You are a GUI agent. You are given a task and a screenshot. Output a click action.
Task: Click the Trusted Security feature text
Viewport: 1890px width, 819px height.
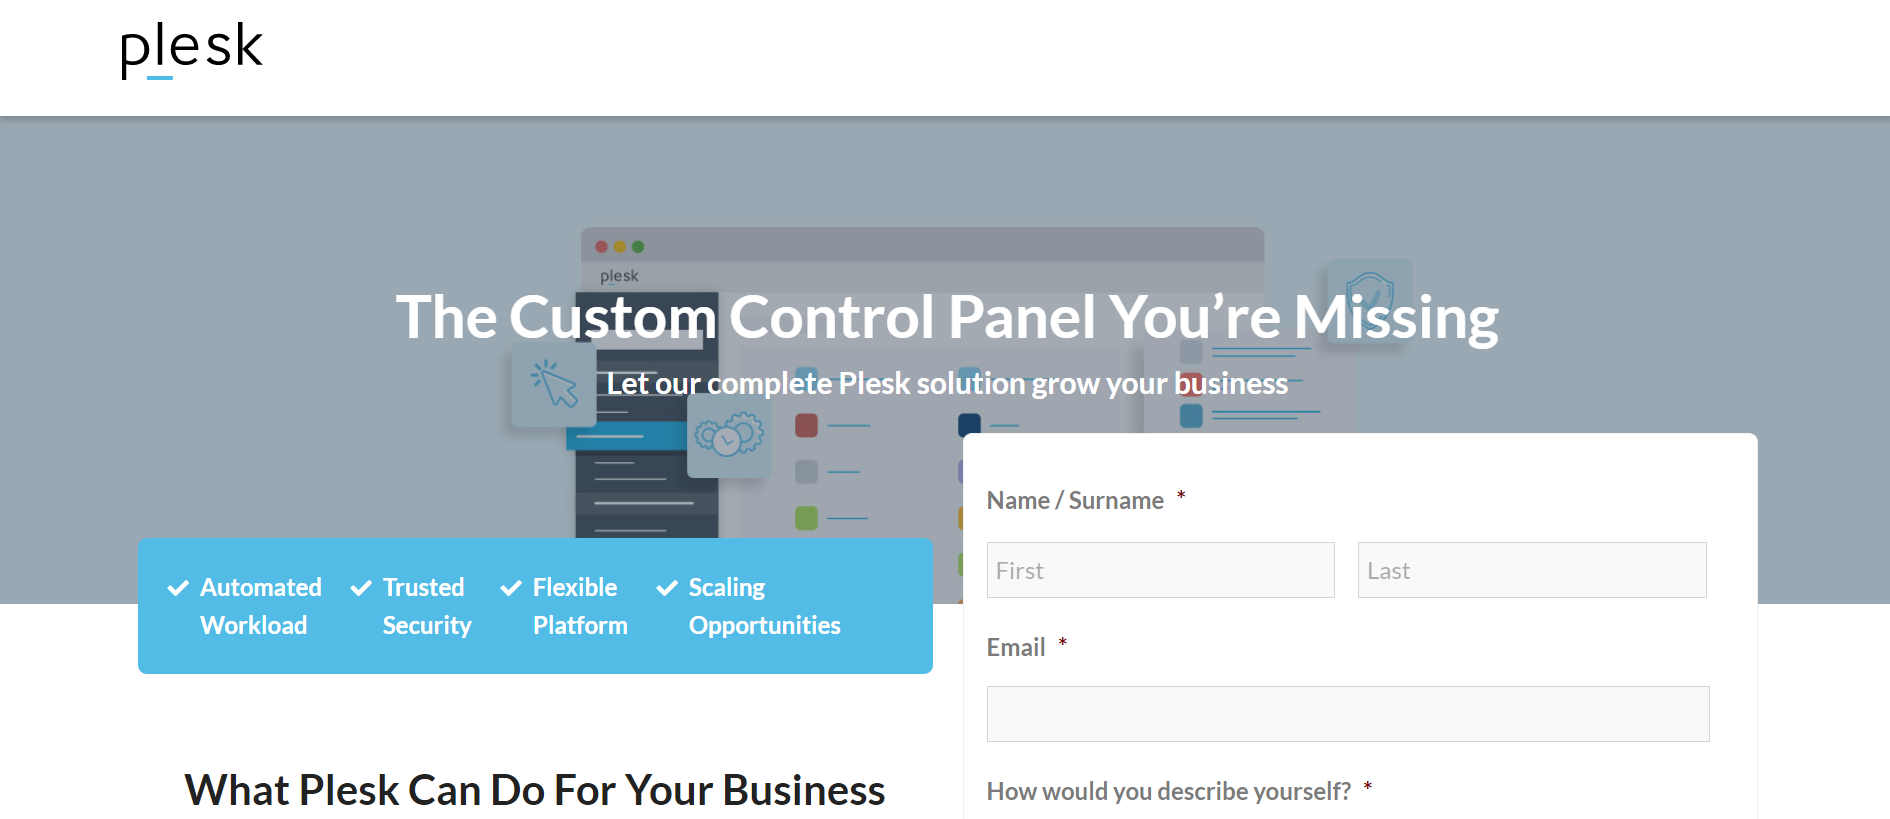point(426,606)
